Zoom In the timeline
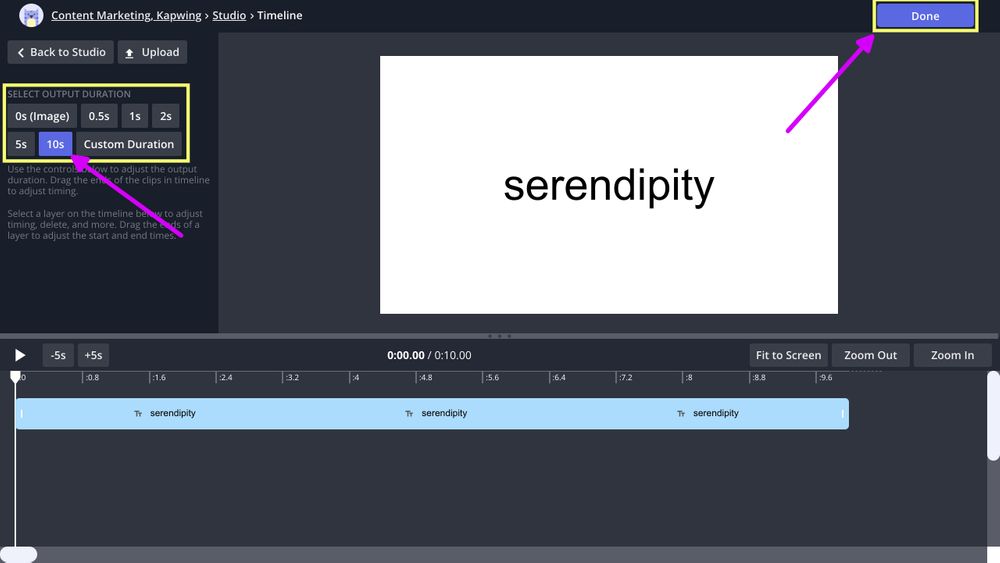Viewport: 1000px width, 563px height. (952, 355)
